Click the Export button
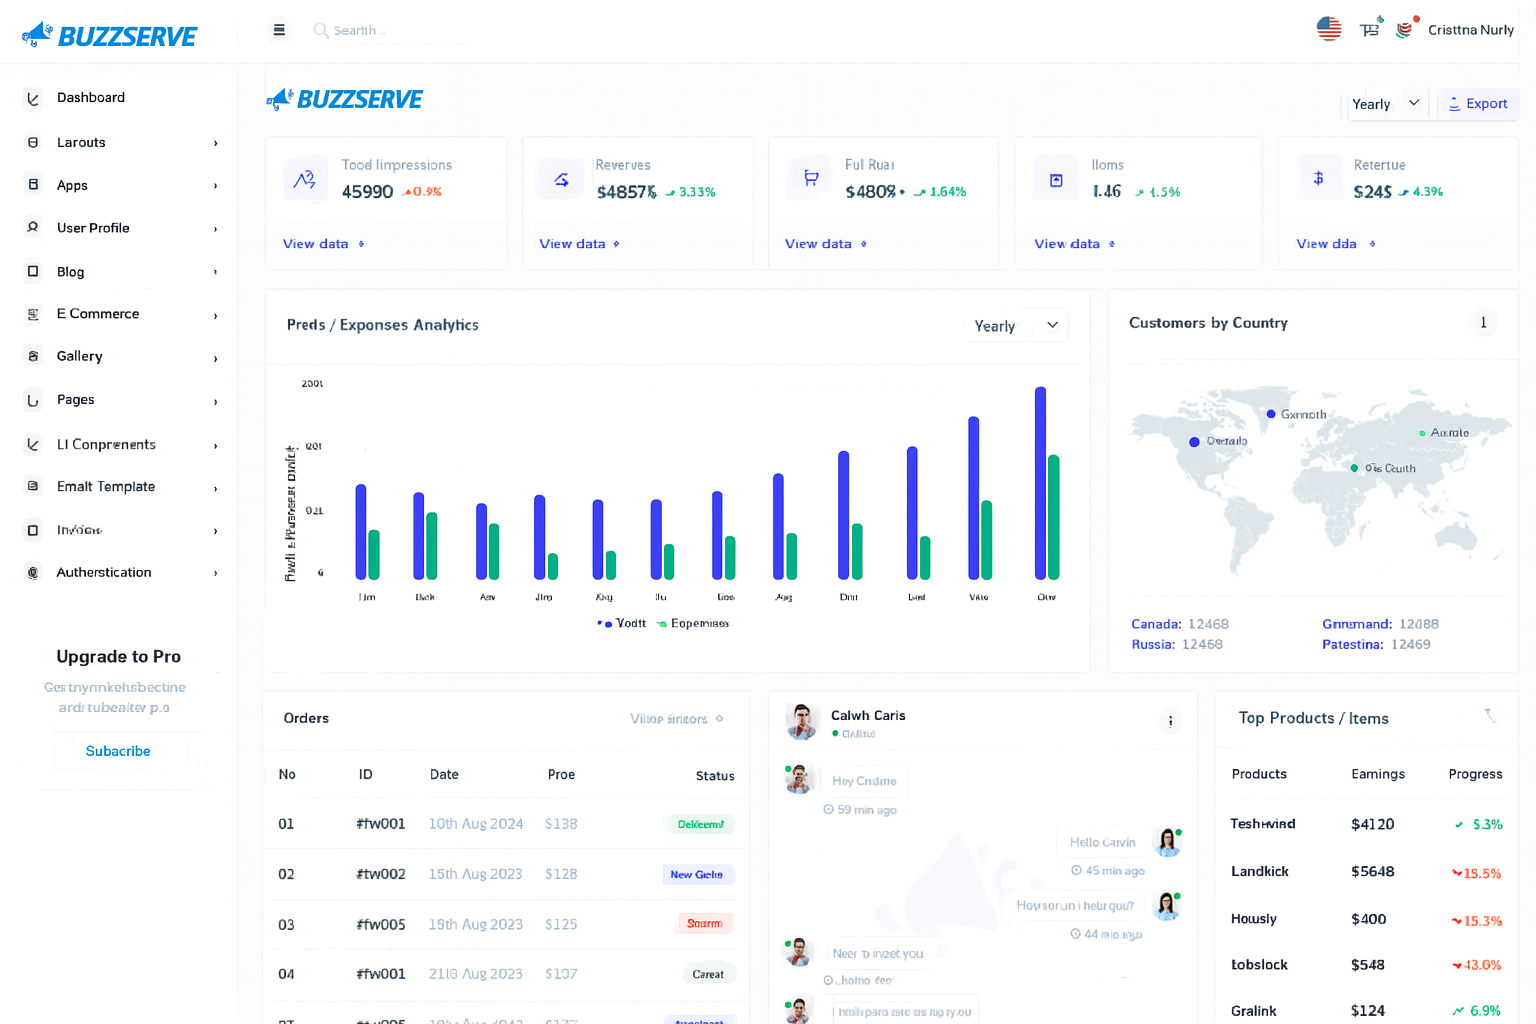Image resolution: width=1536 pixels, height=1024 pixels. pyautogui.click(x=1478, y=104)
